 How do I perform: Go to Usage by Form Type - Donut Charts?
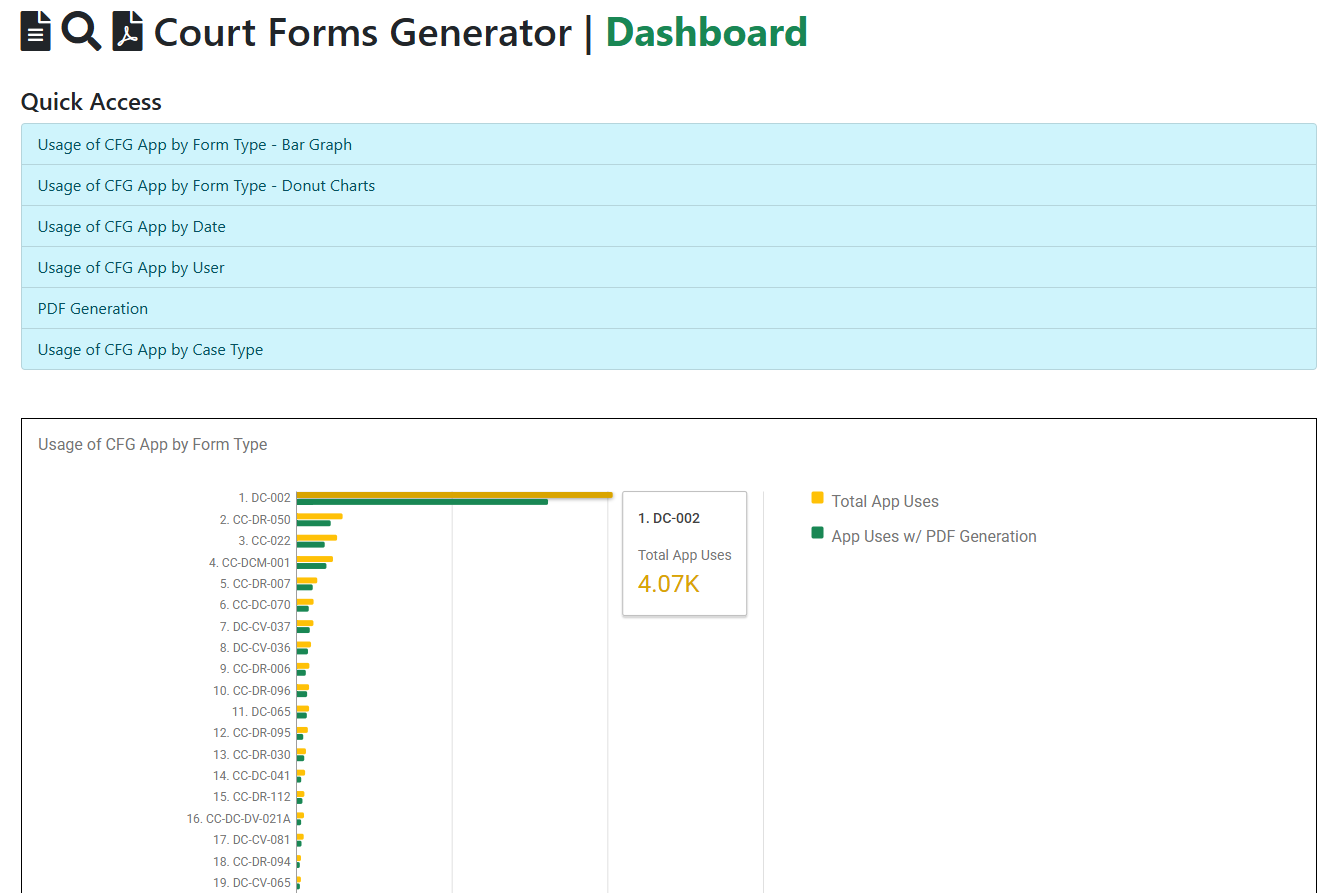[206, 186]
